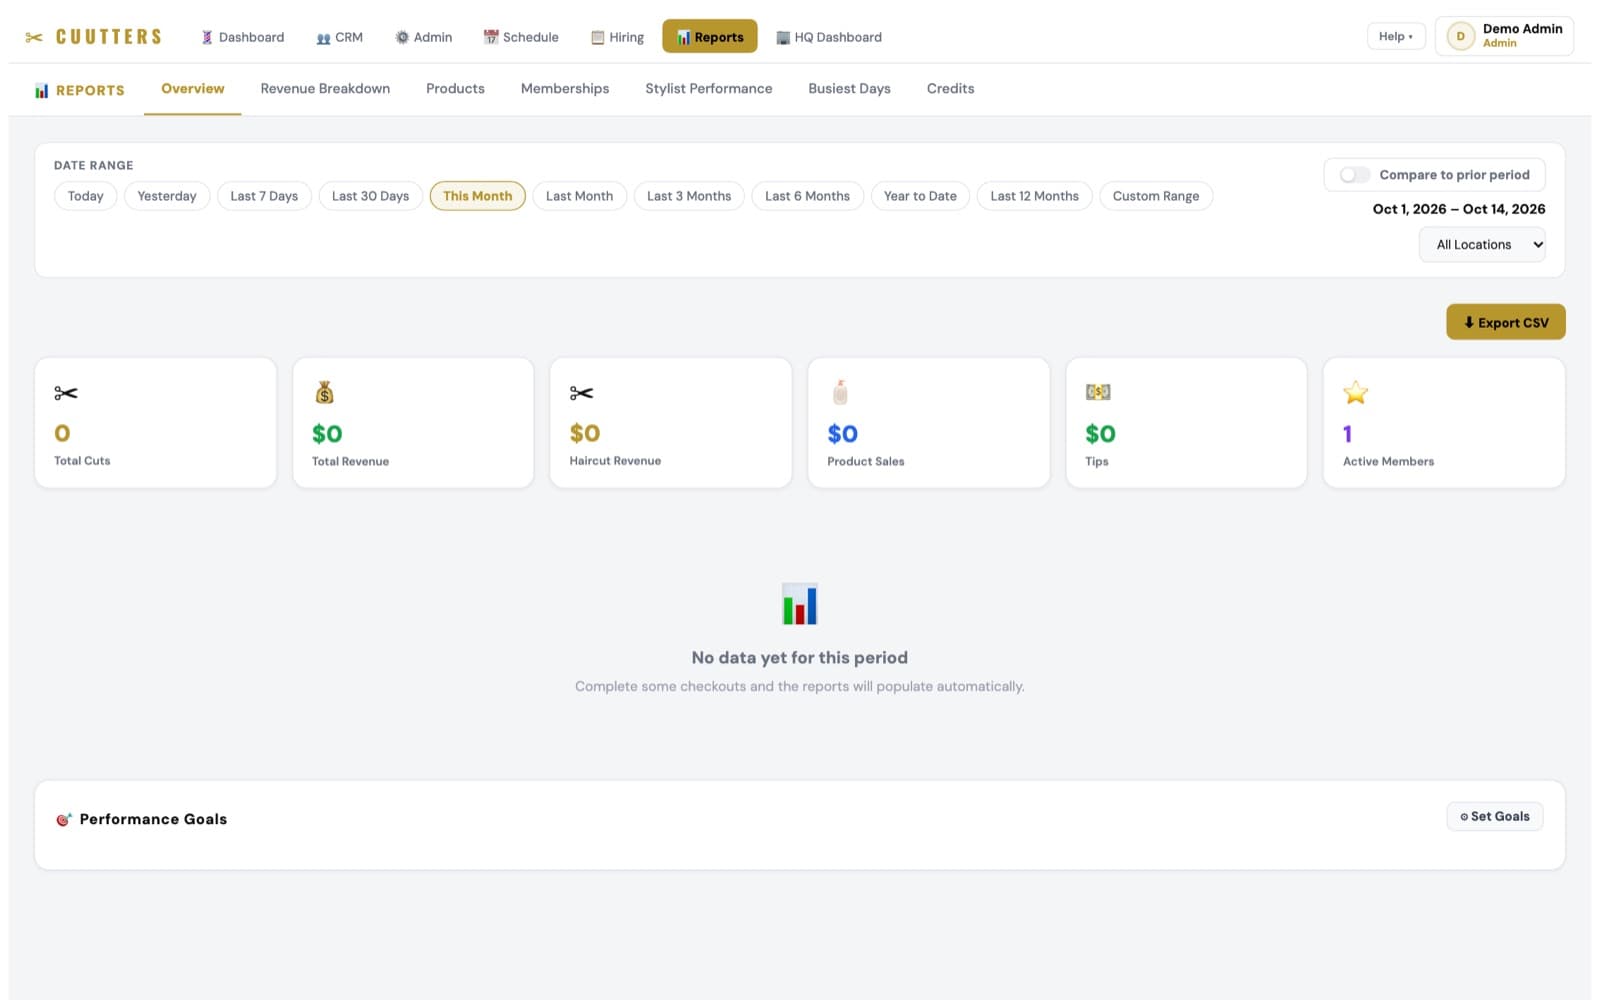This screenshot has height=1000, width=1600.
Task: Click the bottle icon on Product Sales card
Action: [840, 392]
